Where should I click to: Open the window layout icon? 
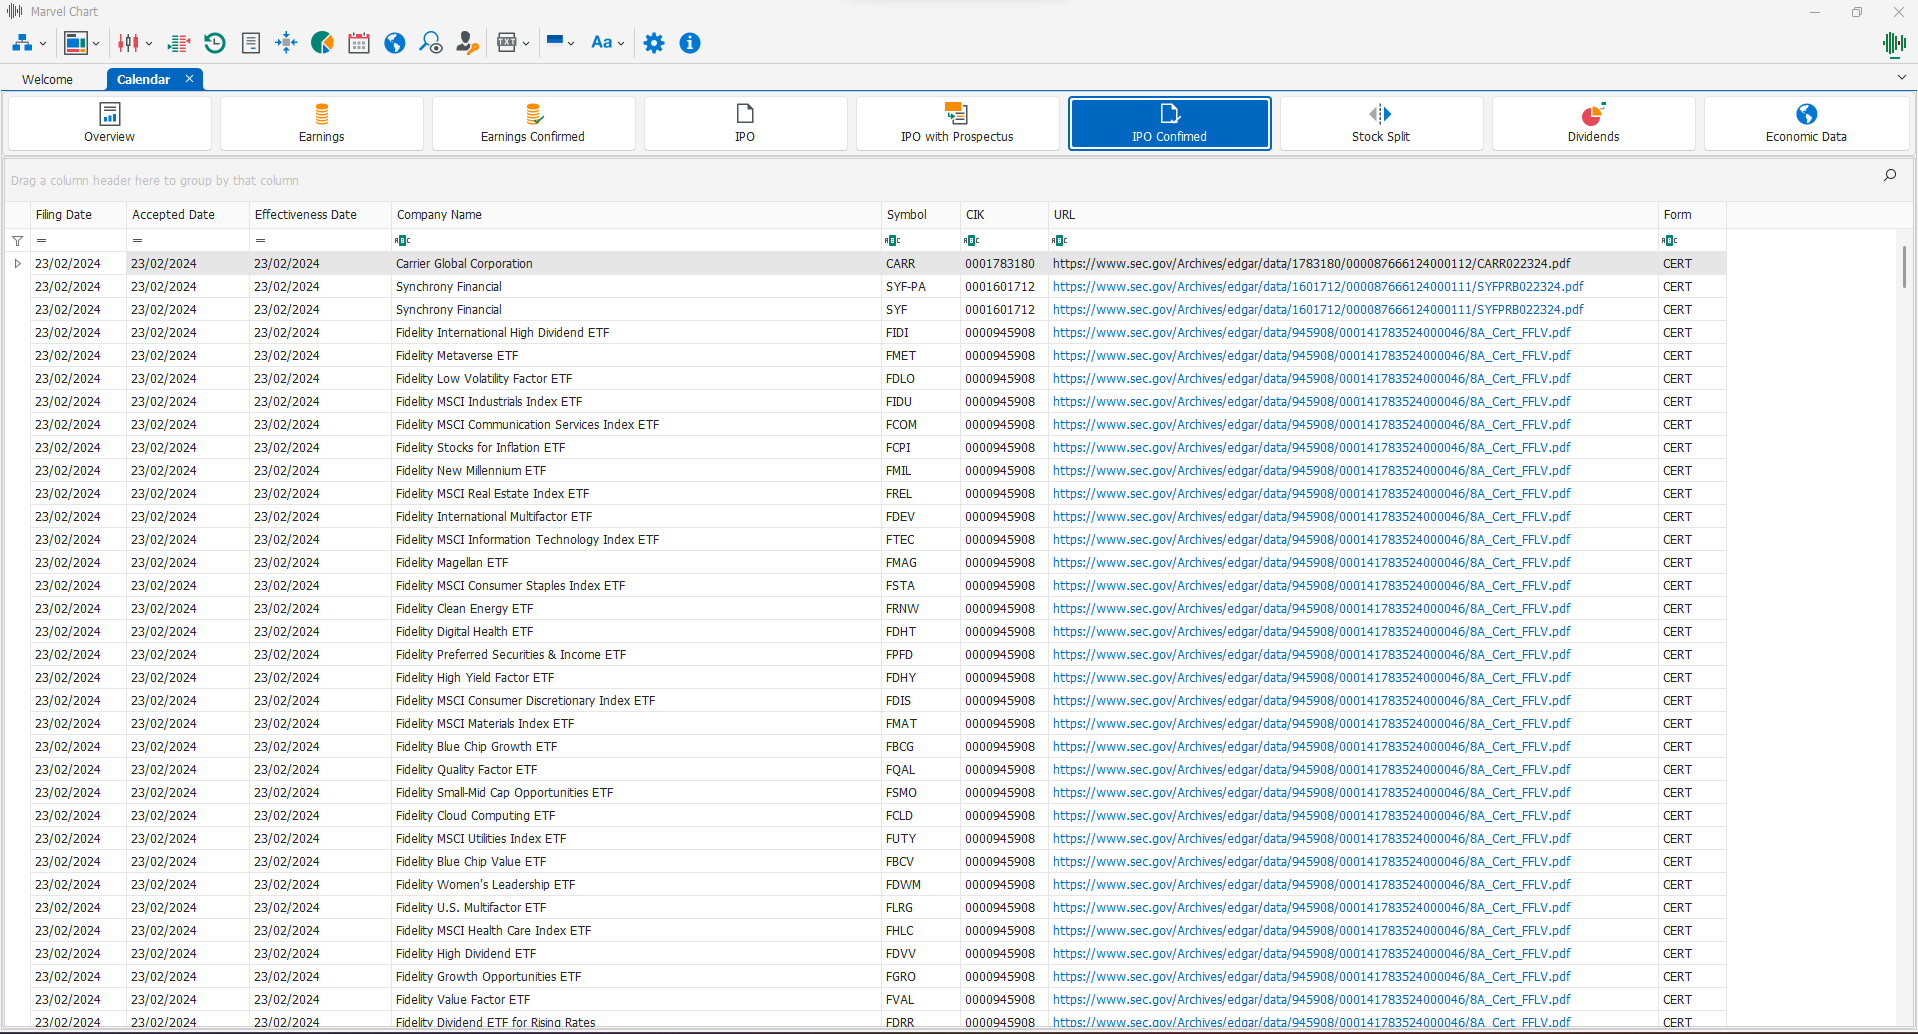pos(75,43)
